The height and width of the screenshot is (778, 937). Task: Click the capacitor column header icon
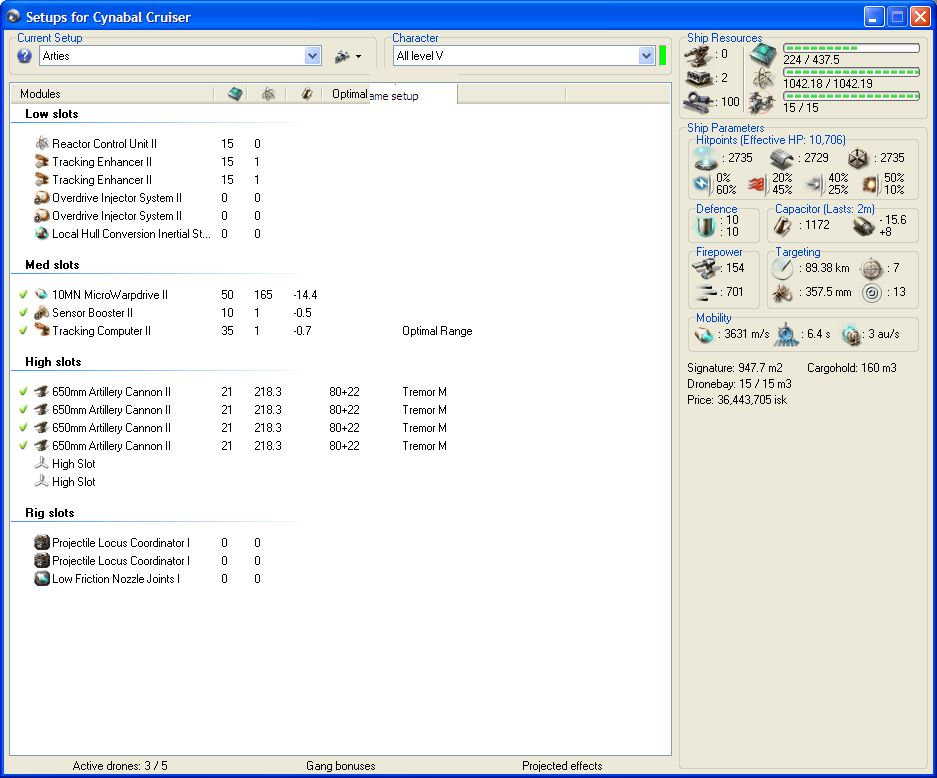tap(307, 94)
